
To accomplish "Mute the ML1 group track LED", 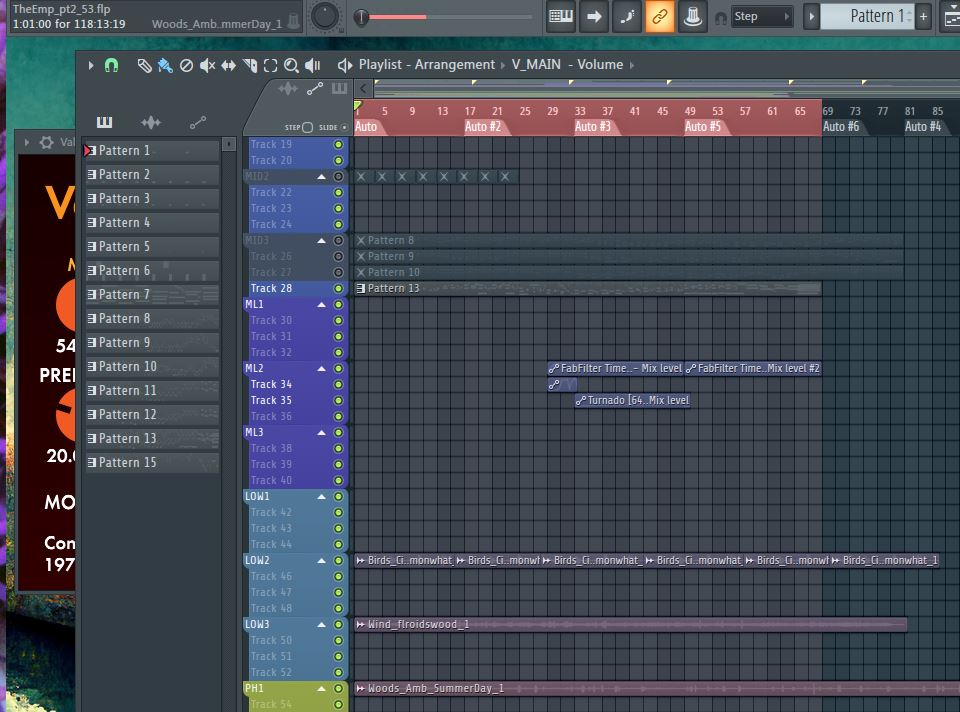I will coord(338,304).
